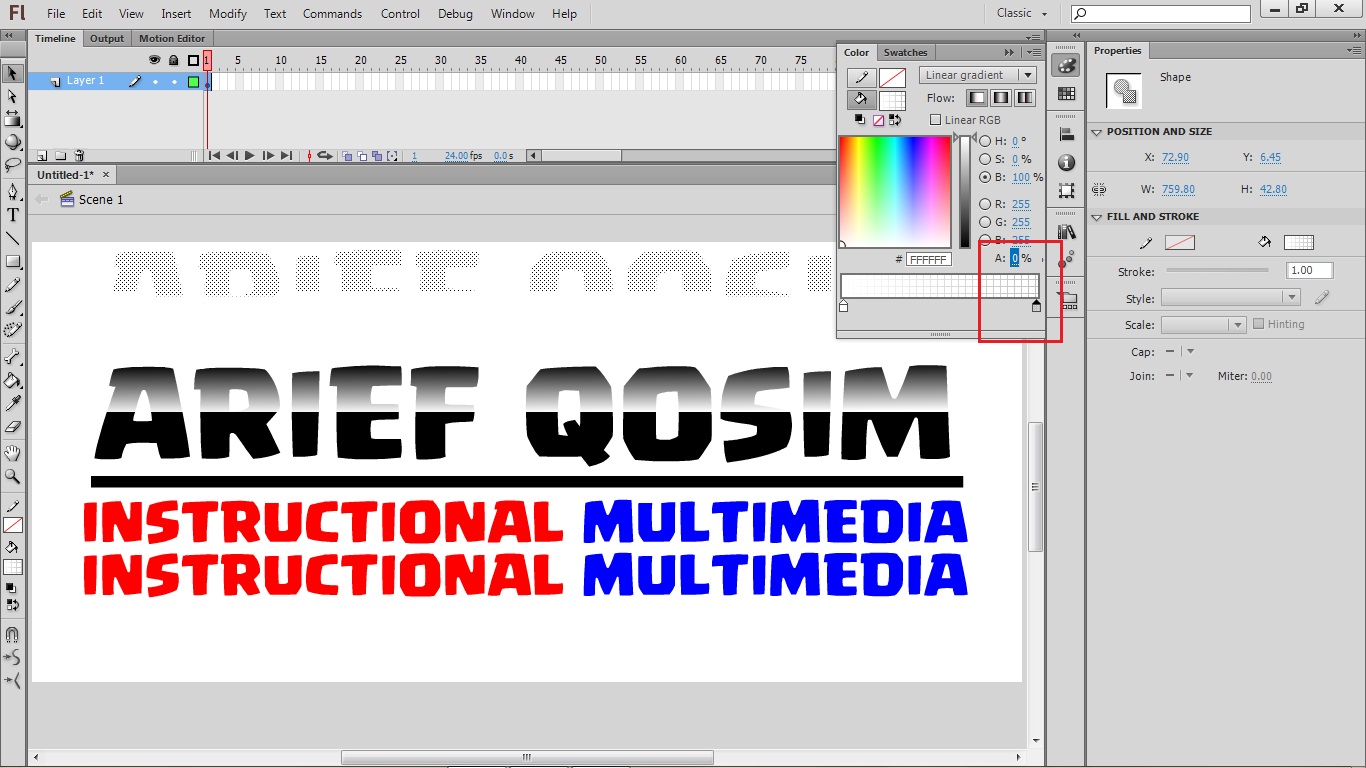Select the Text tool
Viewport: 1366px width, 768px height.
(x=13, y=214)
